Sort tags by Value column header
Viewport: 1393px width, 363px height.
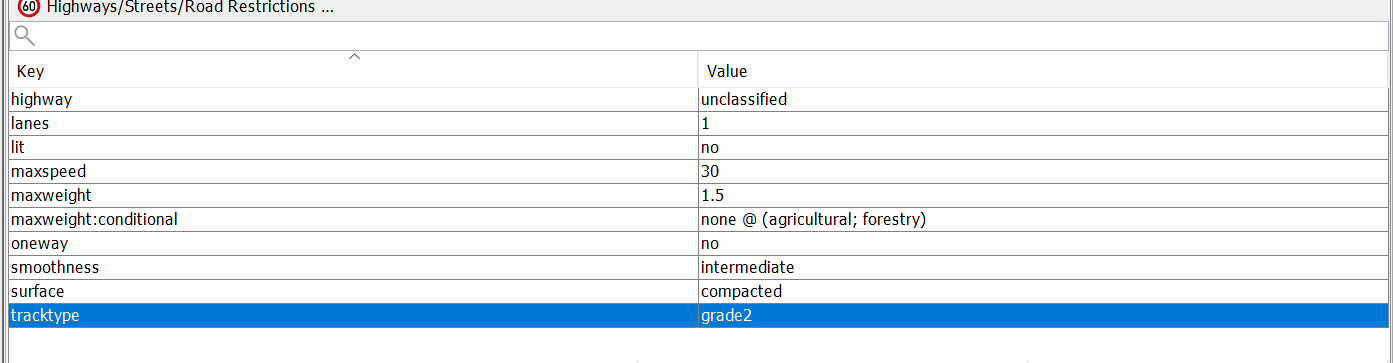click(1044, 72)
